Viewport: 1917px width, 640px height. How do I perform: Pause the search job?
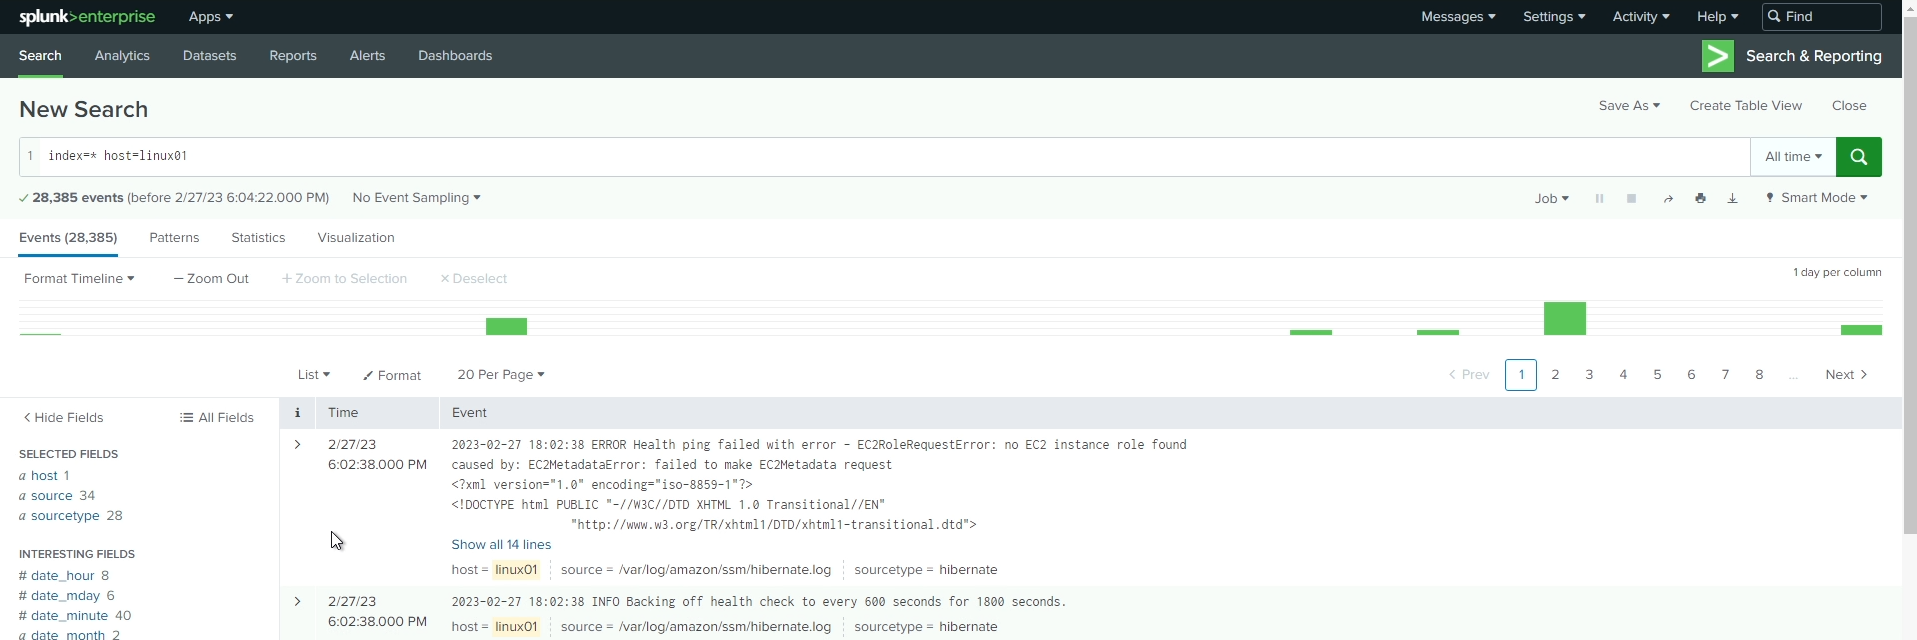(x=1599, y=198)
